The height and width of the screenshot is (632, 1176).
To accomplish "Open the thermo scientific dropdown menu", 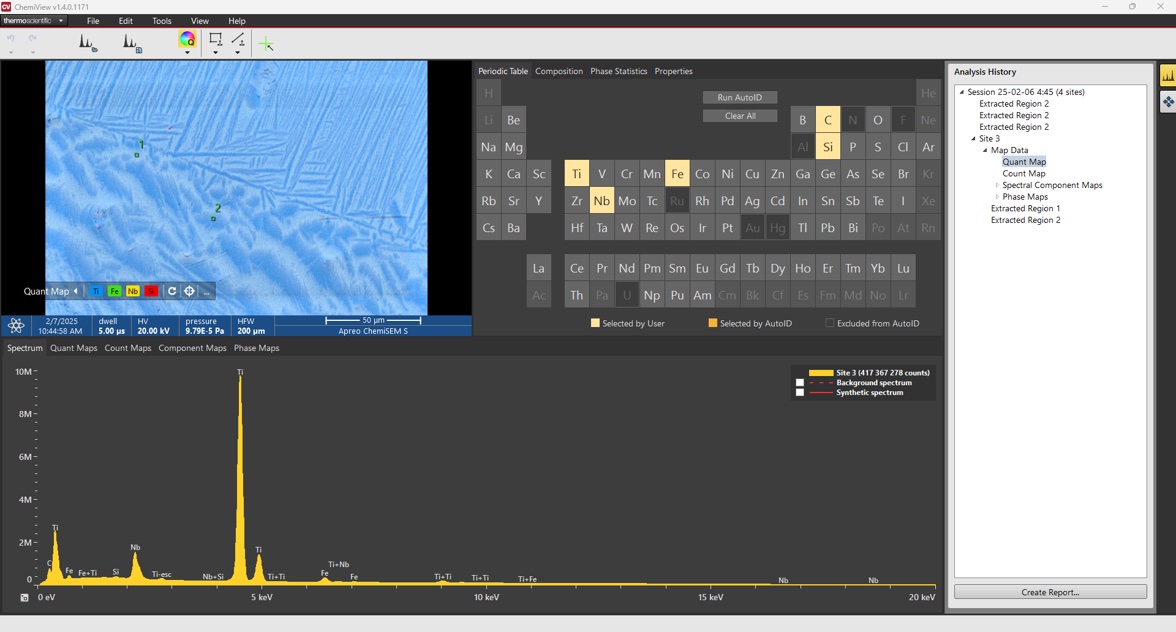I will tap(34, 20).
